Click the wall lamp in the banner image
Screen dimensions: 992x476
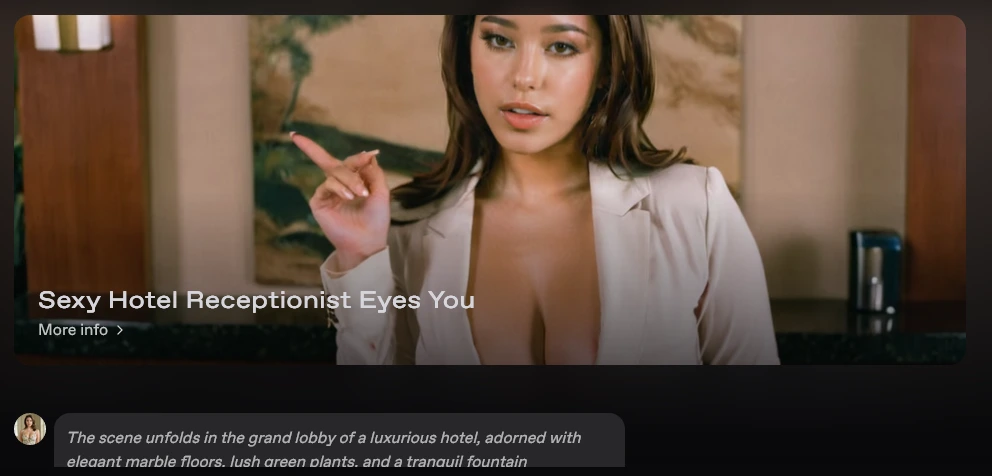click(72, 32)
